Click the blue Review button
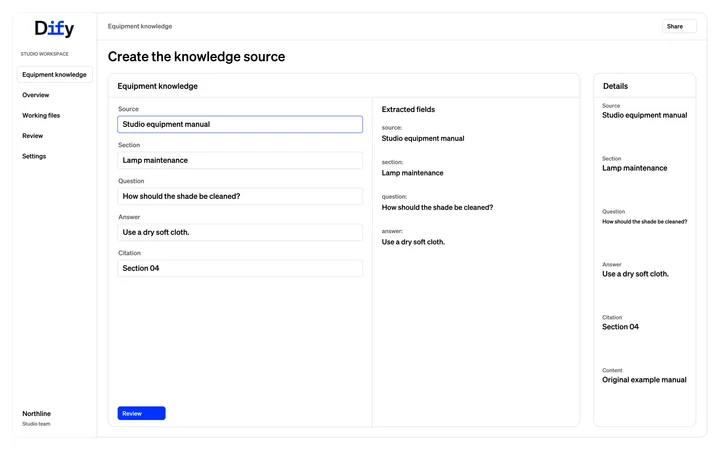Viewport: 720px width, 450px height. [x=141, y=413]
